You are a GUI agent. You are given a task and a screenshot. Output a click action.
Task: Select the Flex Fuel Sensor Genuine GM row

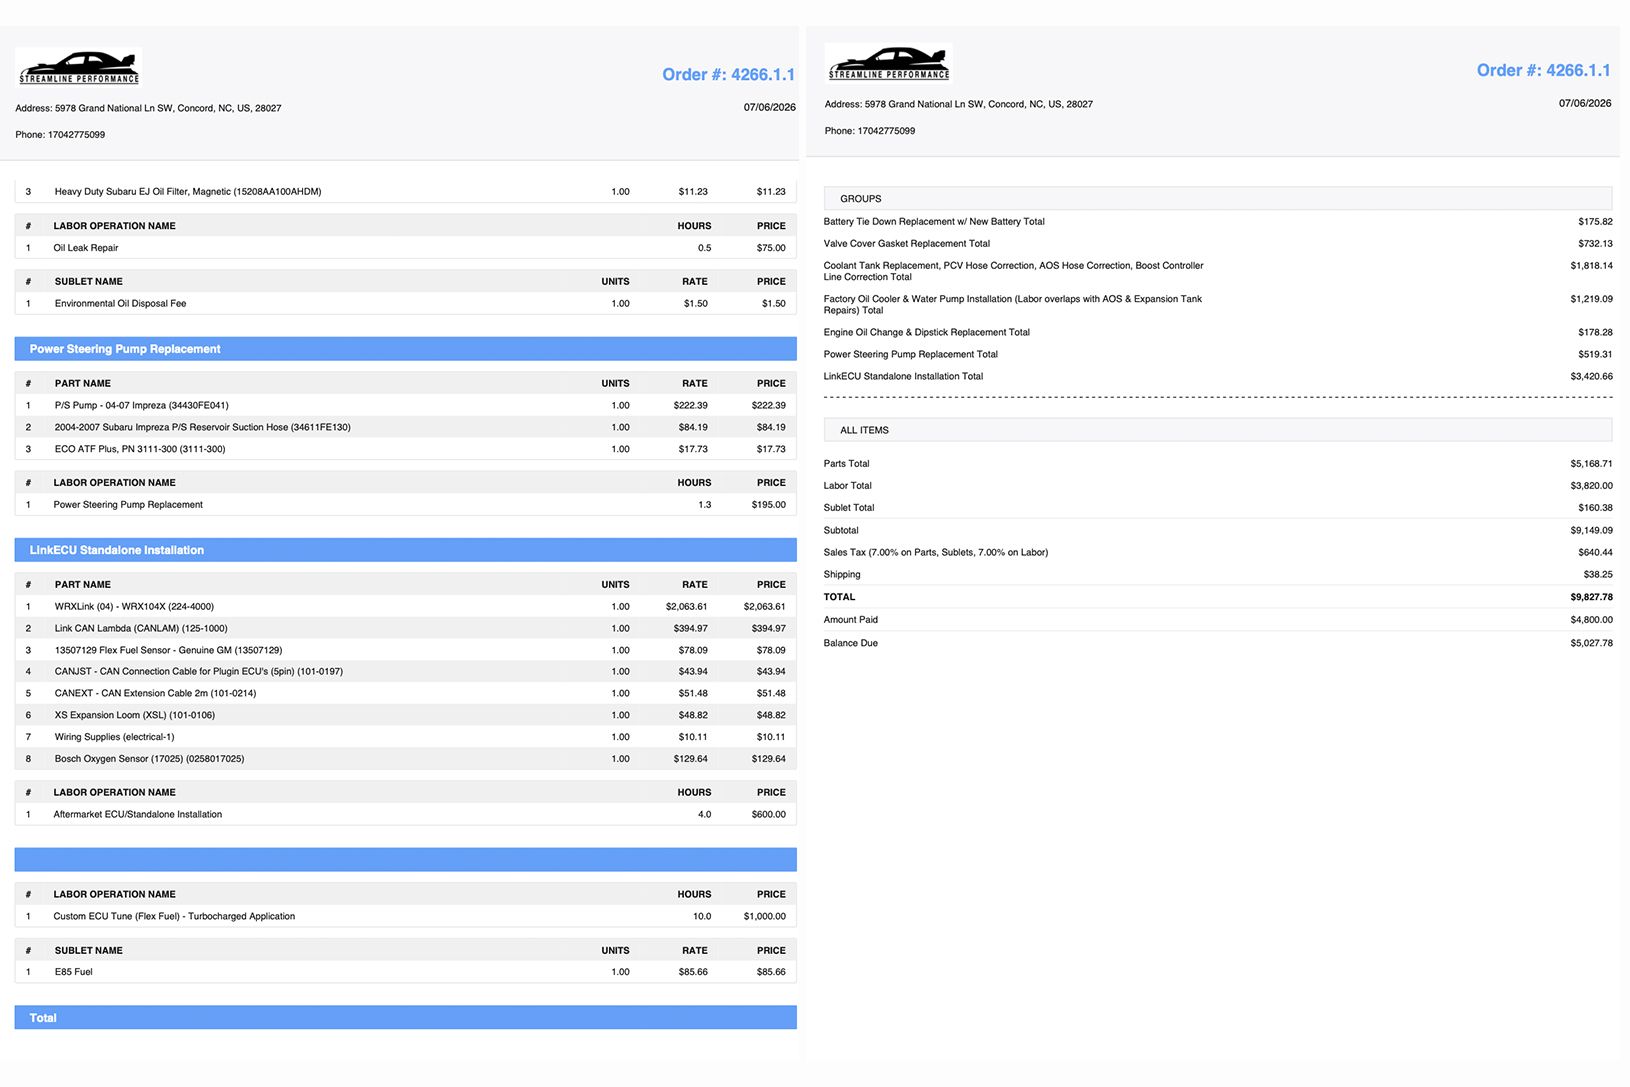click(406, 650)
